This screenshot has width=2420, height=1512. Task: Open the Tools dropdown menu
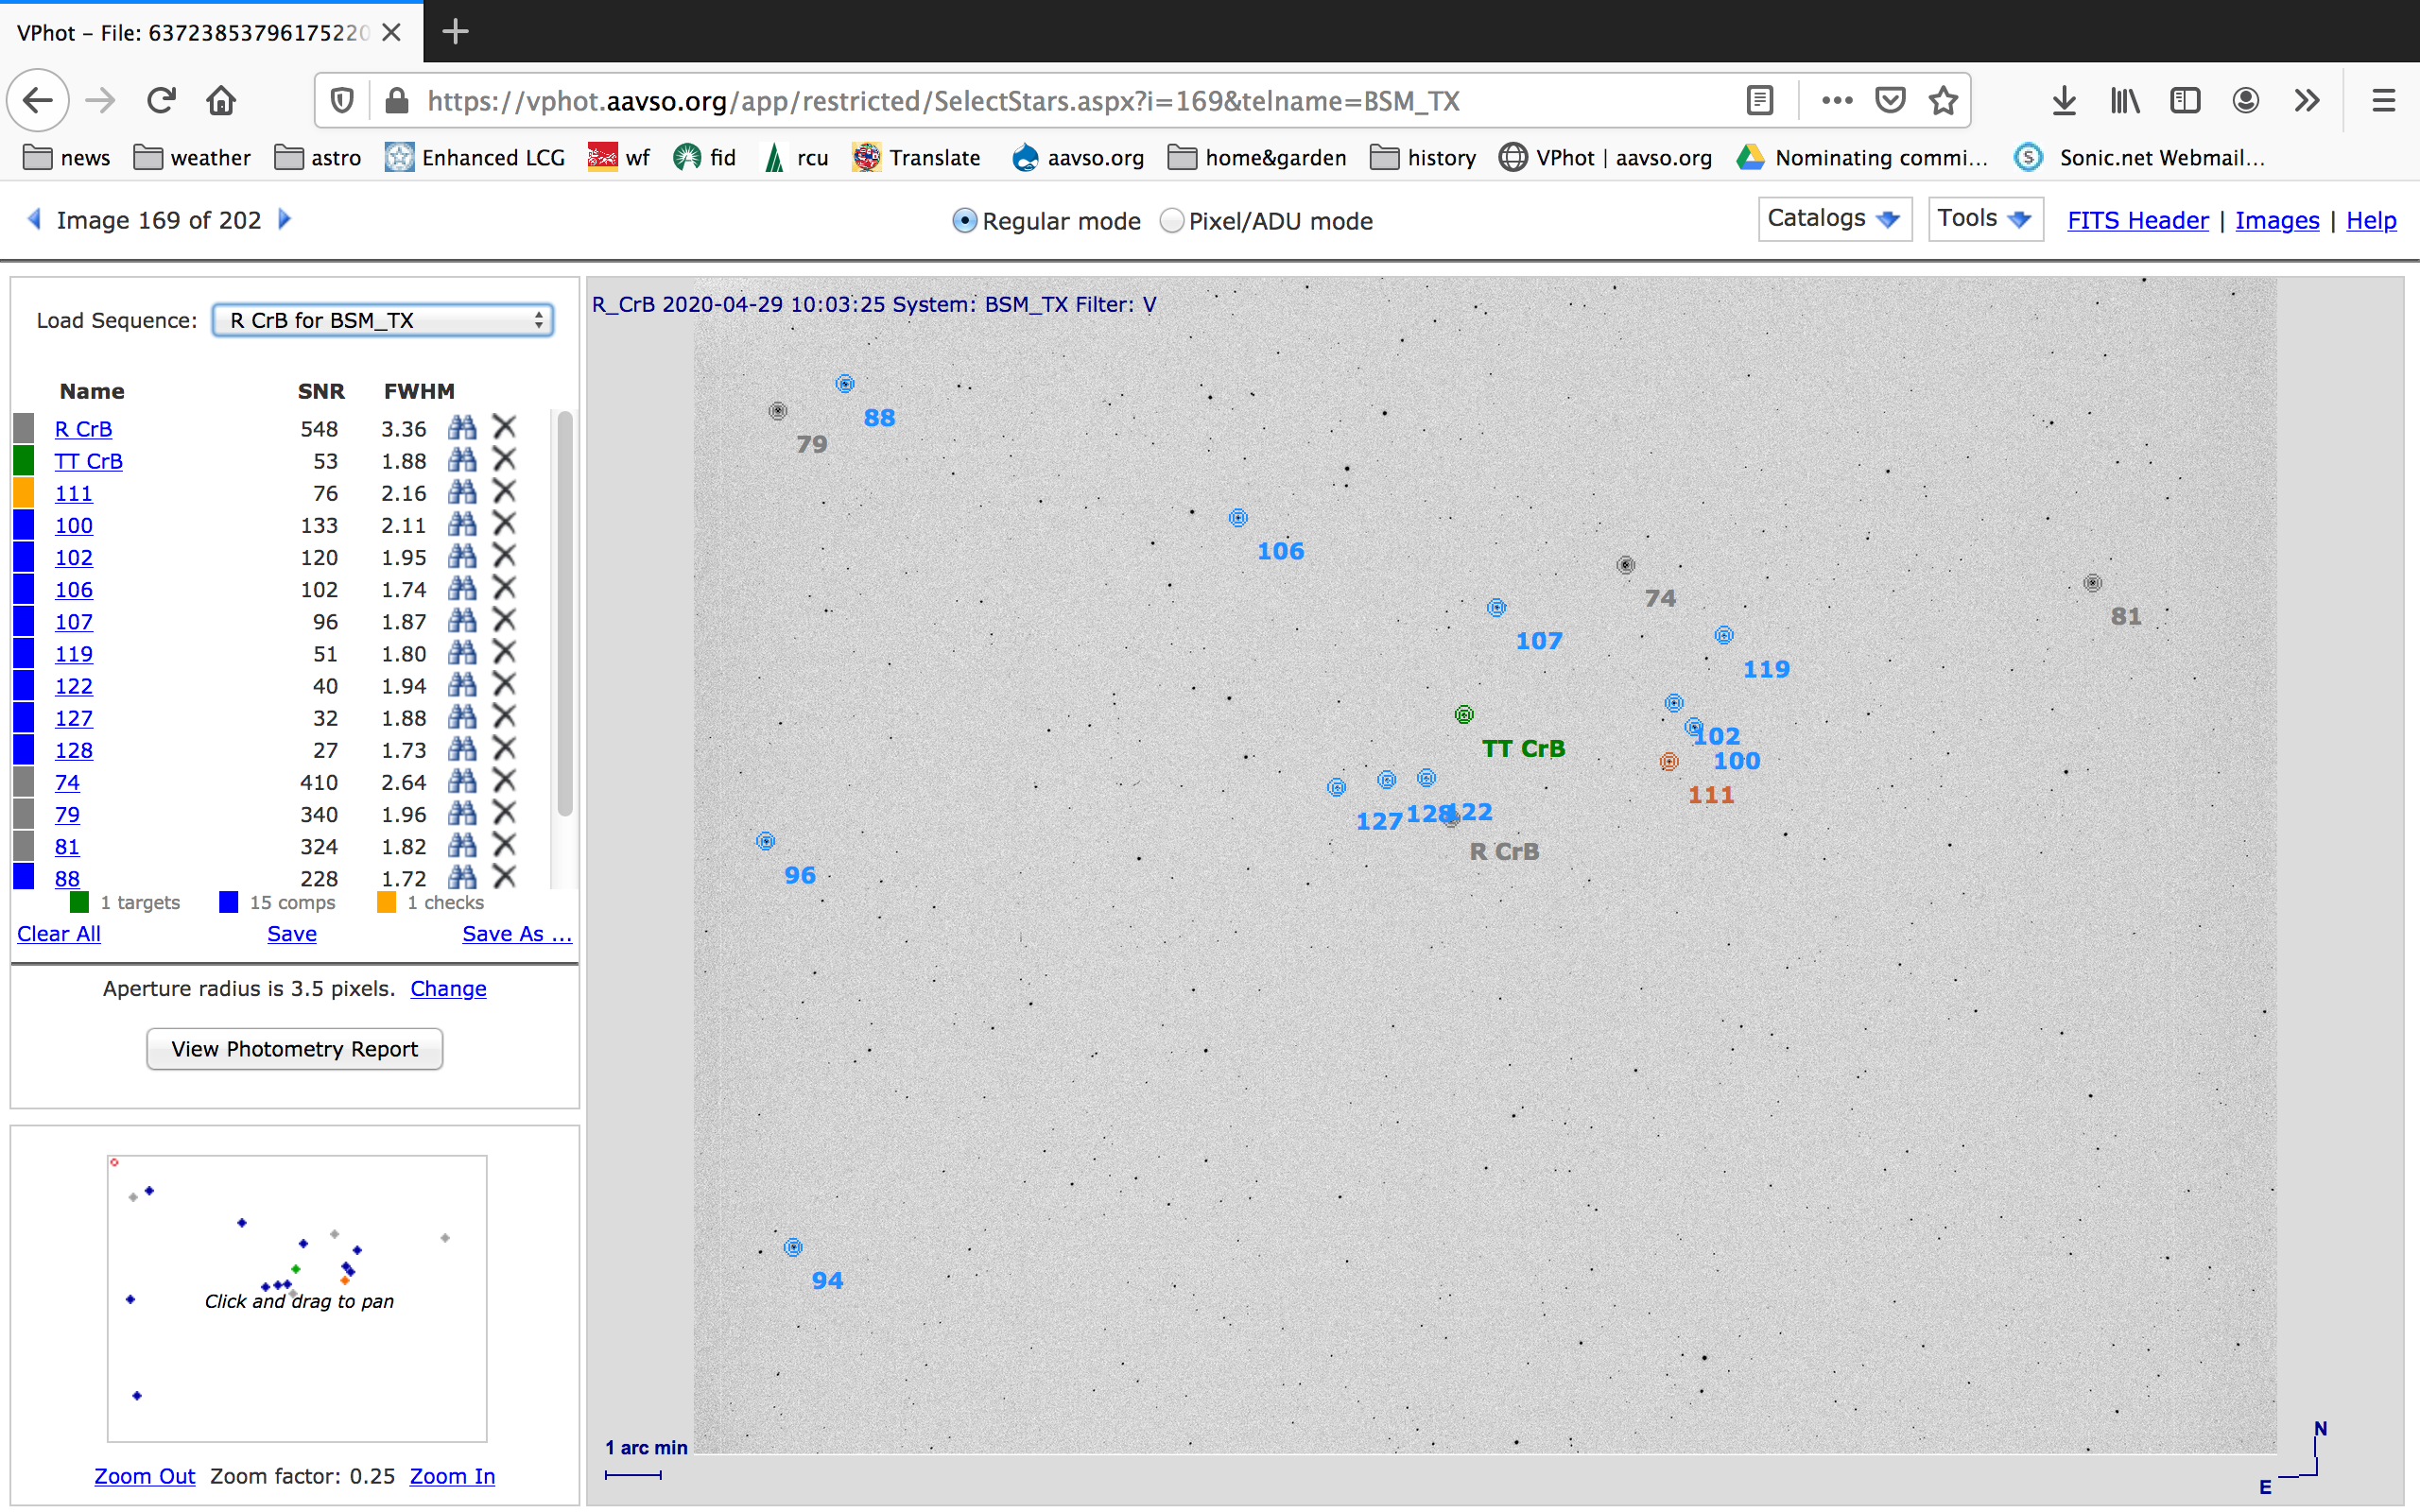click(1983, 219)
